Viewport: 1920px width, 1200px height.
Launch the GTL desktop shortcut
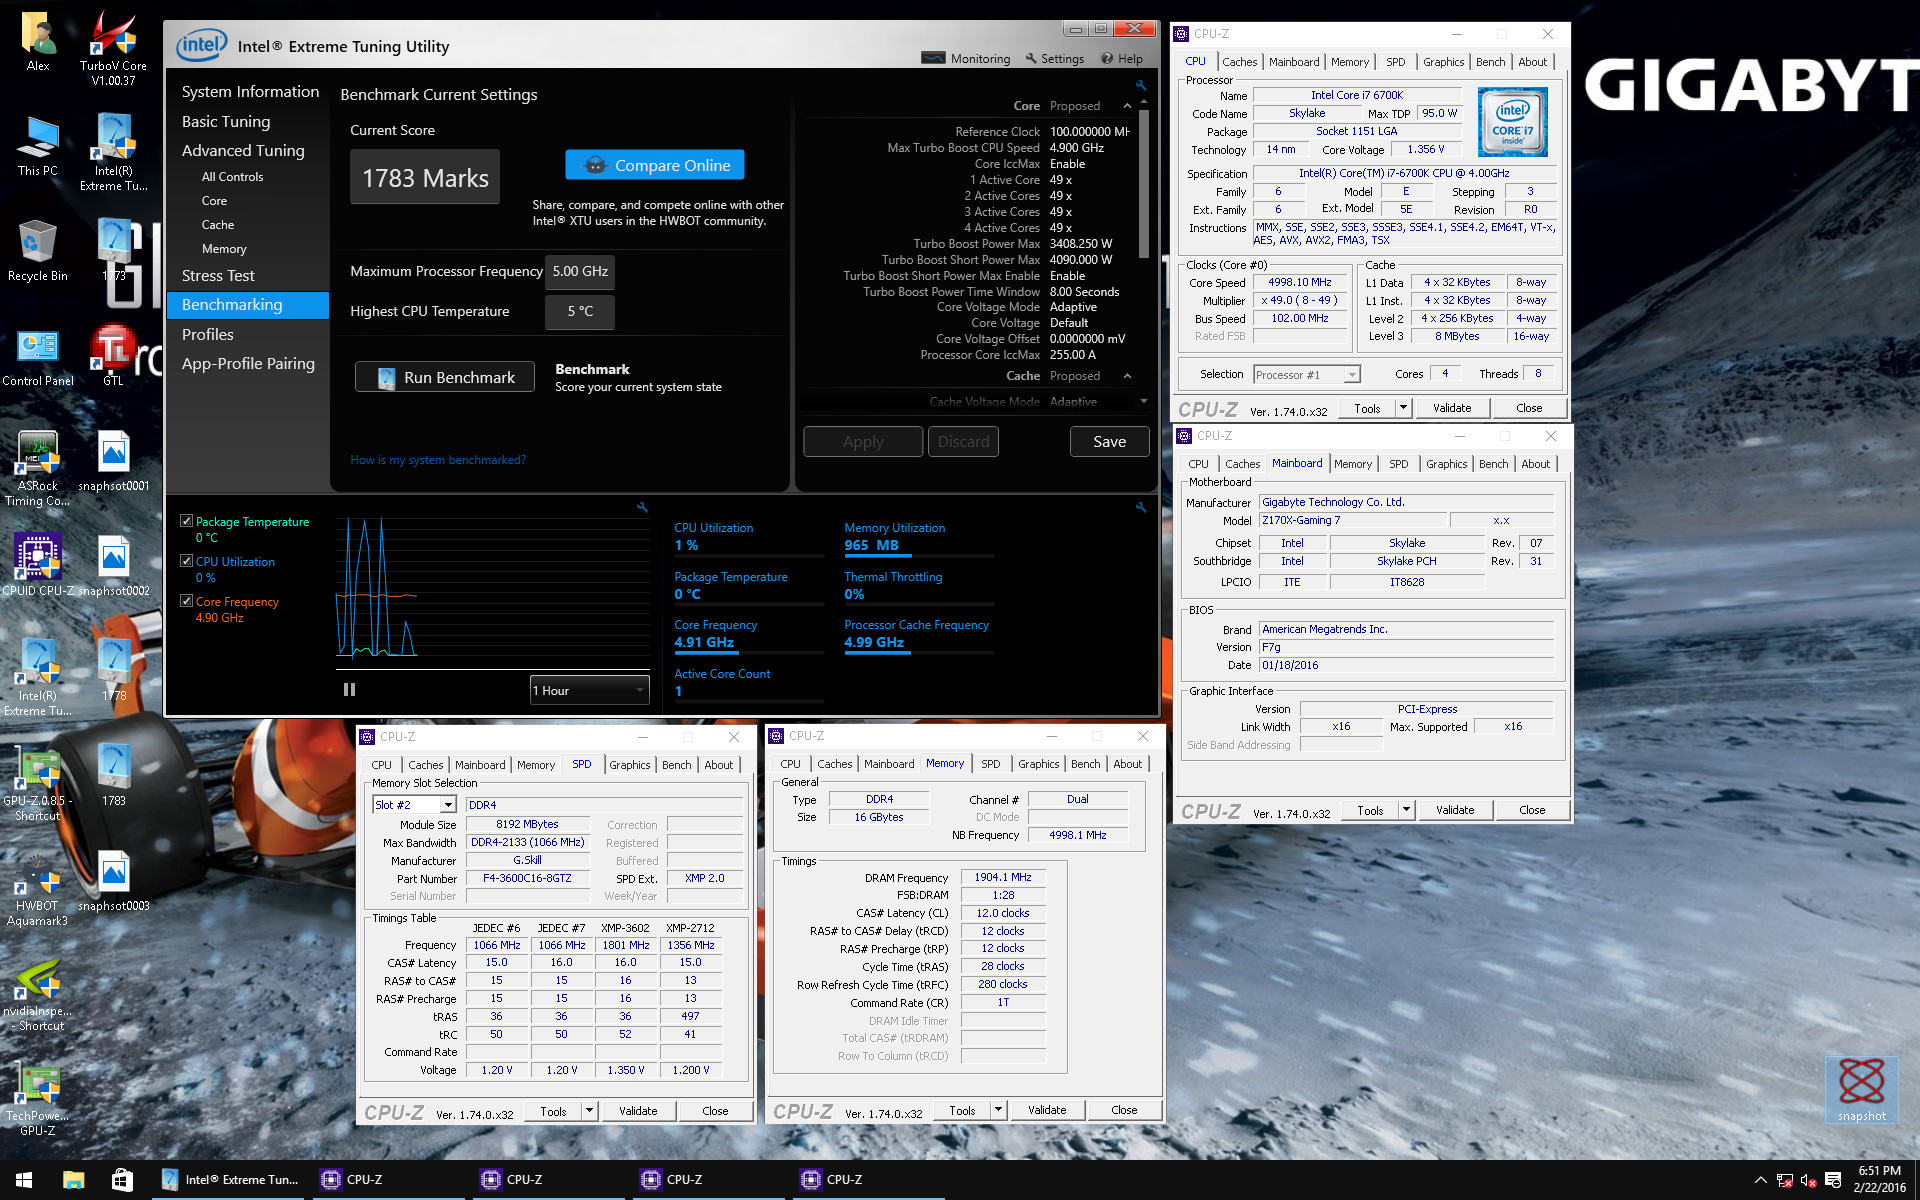tap(113, 357)
